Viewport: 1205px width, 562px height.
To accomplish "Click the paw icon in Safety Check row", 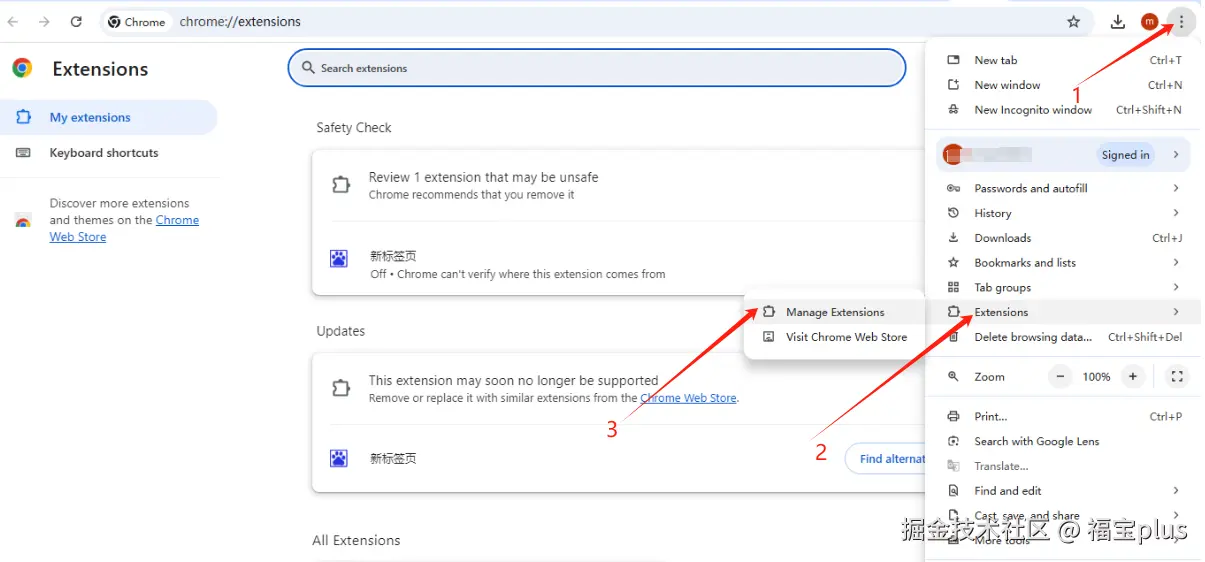I will (339, 258).
